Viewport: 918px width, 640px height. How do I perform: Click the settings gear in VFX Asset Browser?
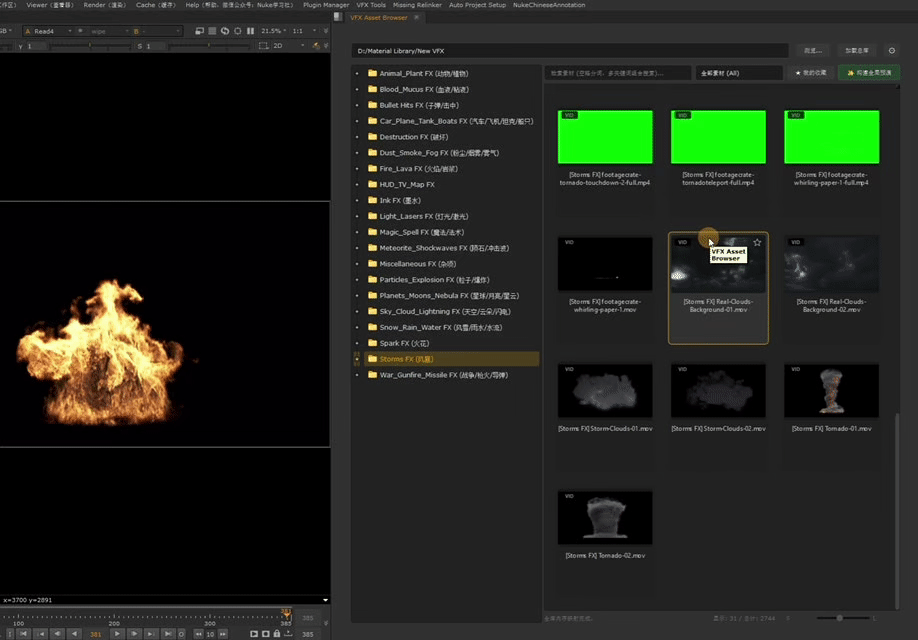tap(891, 49)
